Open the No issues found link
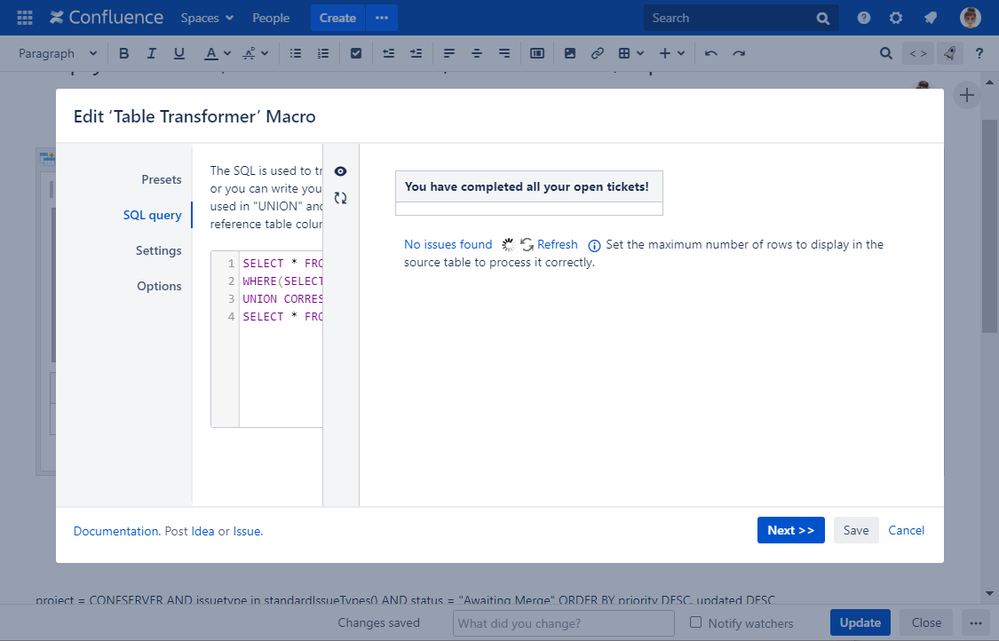This screenshot has height=641, width=999. pyautogui.click(x=448, y=245)
